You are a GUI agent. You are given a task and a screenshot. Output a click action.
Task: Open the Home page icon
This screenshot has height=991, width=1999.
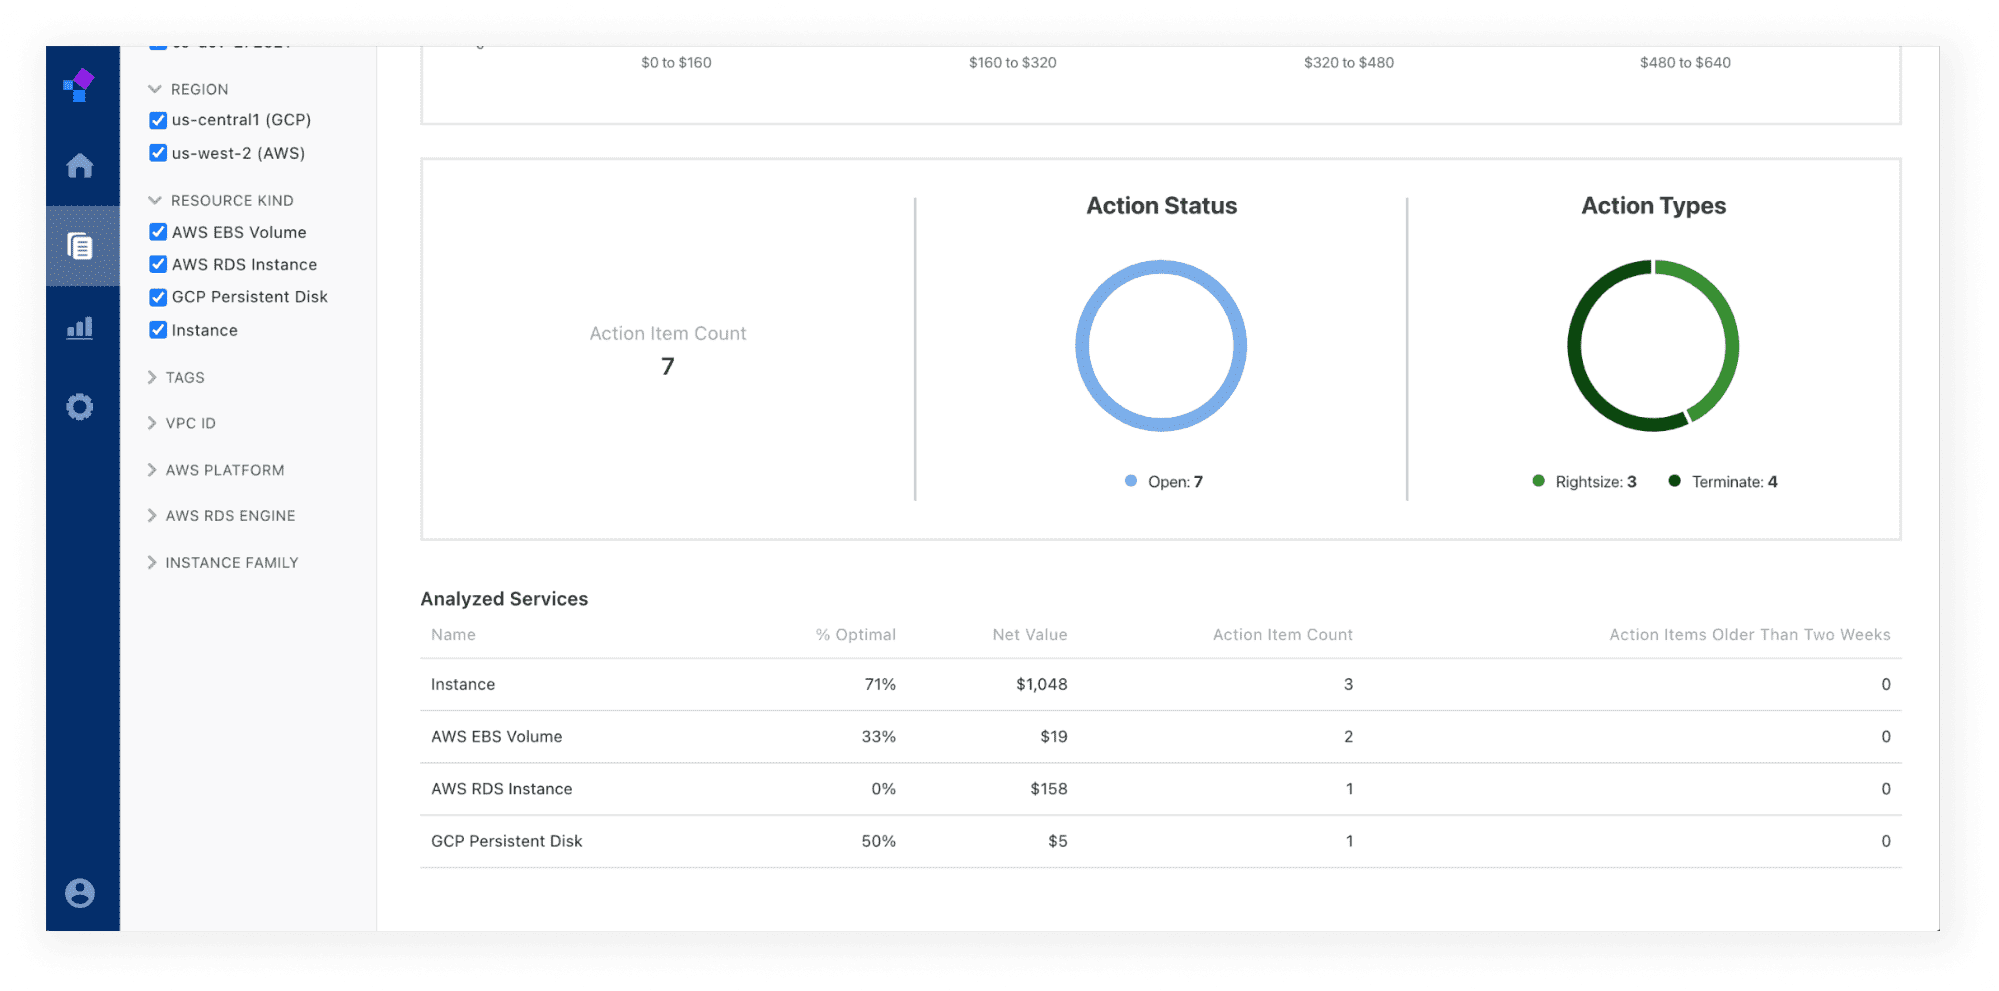[80, 165]
